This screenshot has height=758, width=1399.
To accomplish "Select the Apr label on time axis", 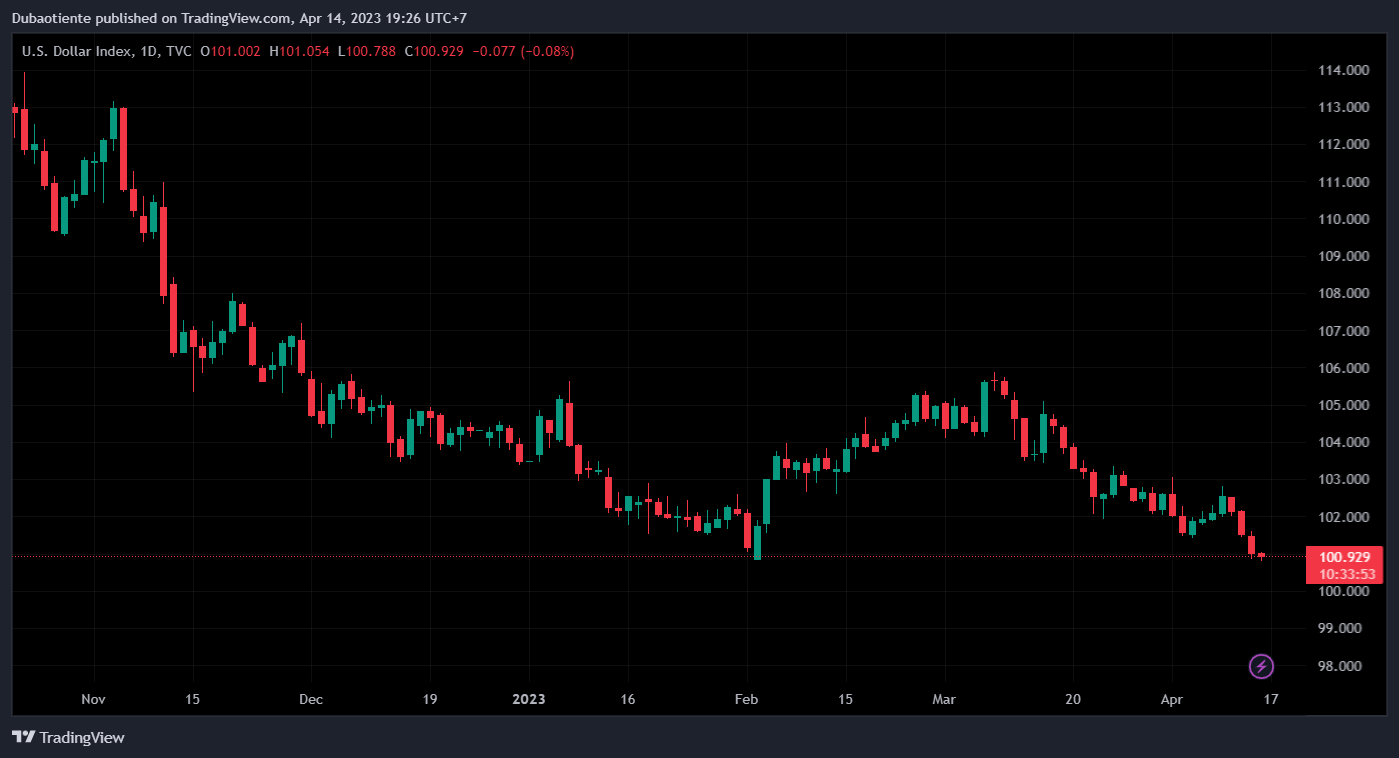I will click(x=1171, y=699).
